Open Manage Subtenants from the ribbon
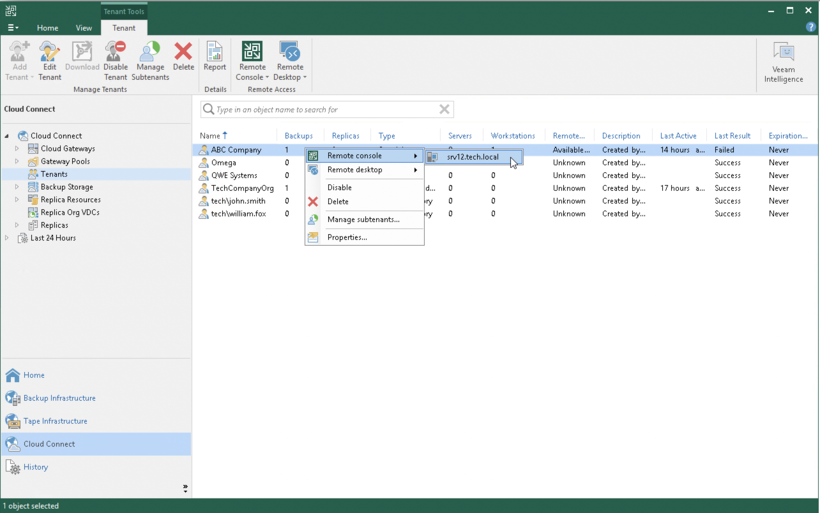Screen dimensions: 820x513 [x=150, y=61]
